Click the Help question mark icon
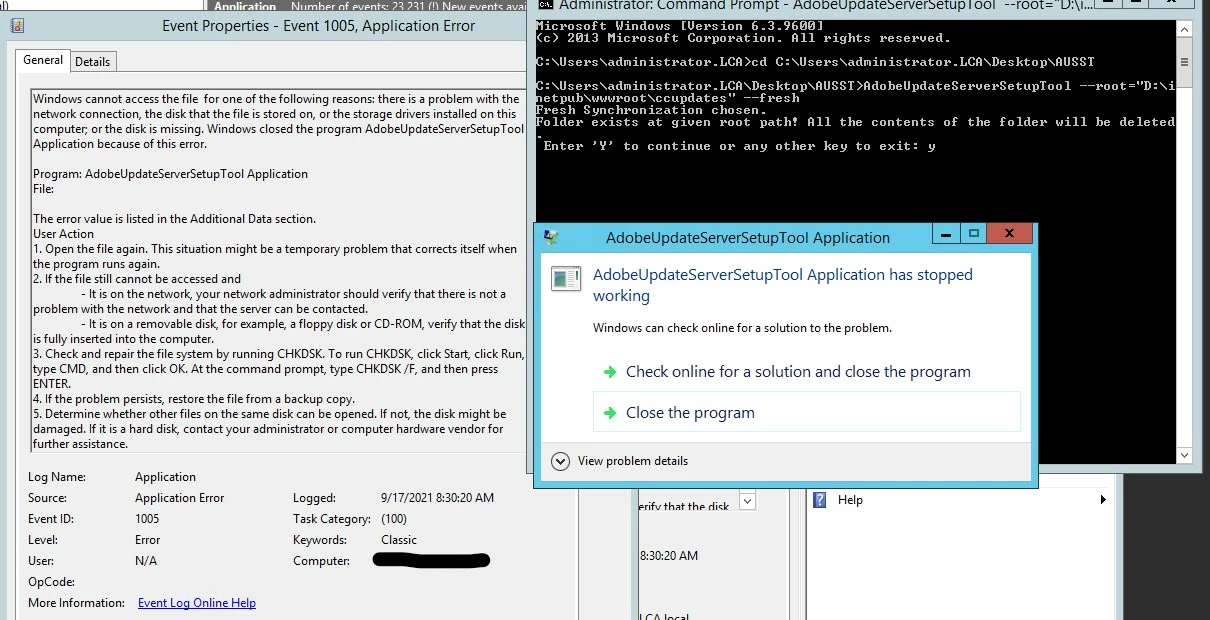Screen dimensions: 1210x620 (x=820, y=500)
